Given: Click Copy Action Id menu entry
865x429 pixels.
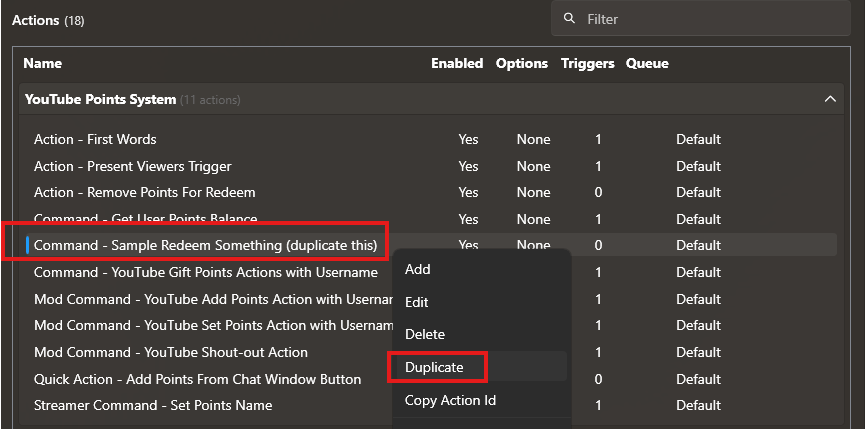Looking at the screenshot, I should pos(450,400).
